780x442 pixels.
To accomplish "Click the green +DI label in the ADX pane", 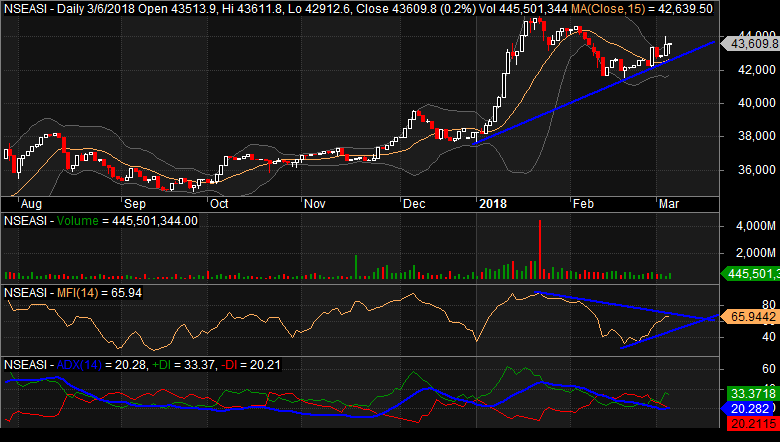I will [x=161, y=365].
